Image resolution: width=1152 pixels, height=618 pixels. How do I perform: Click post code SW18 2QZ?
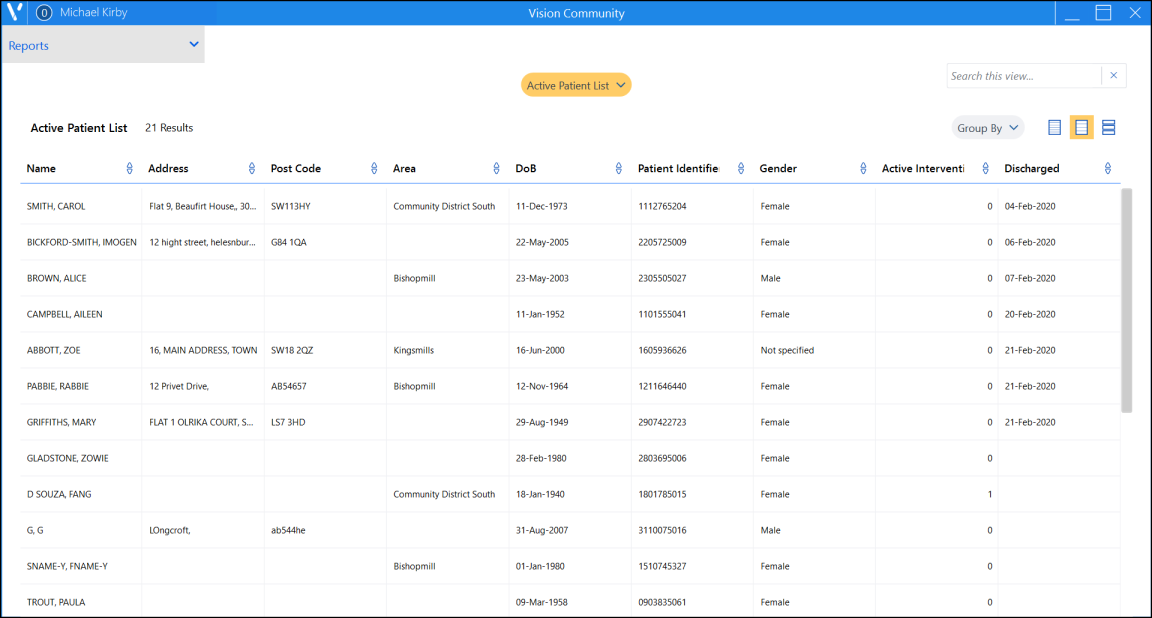(292, 351)
